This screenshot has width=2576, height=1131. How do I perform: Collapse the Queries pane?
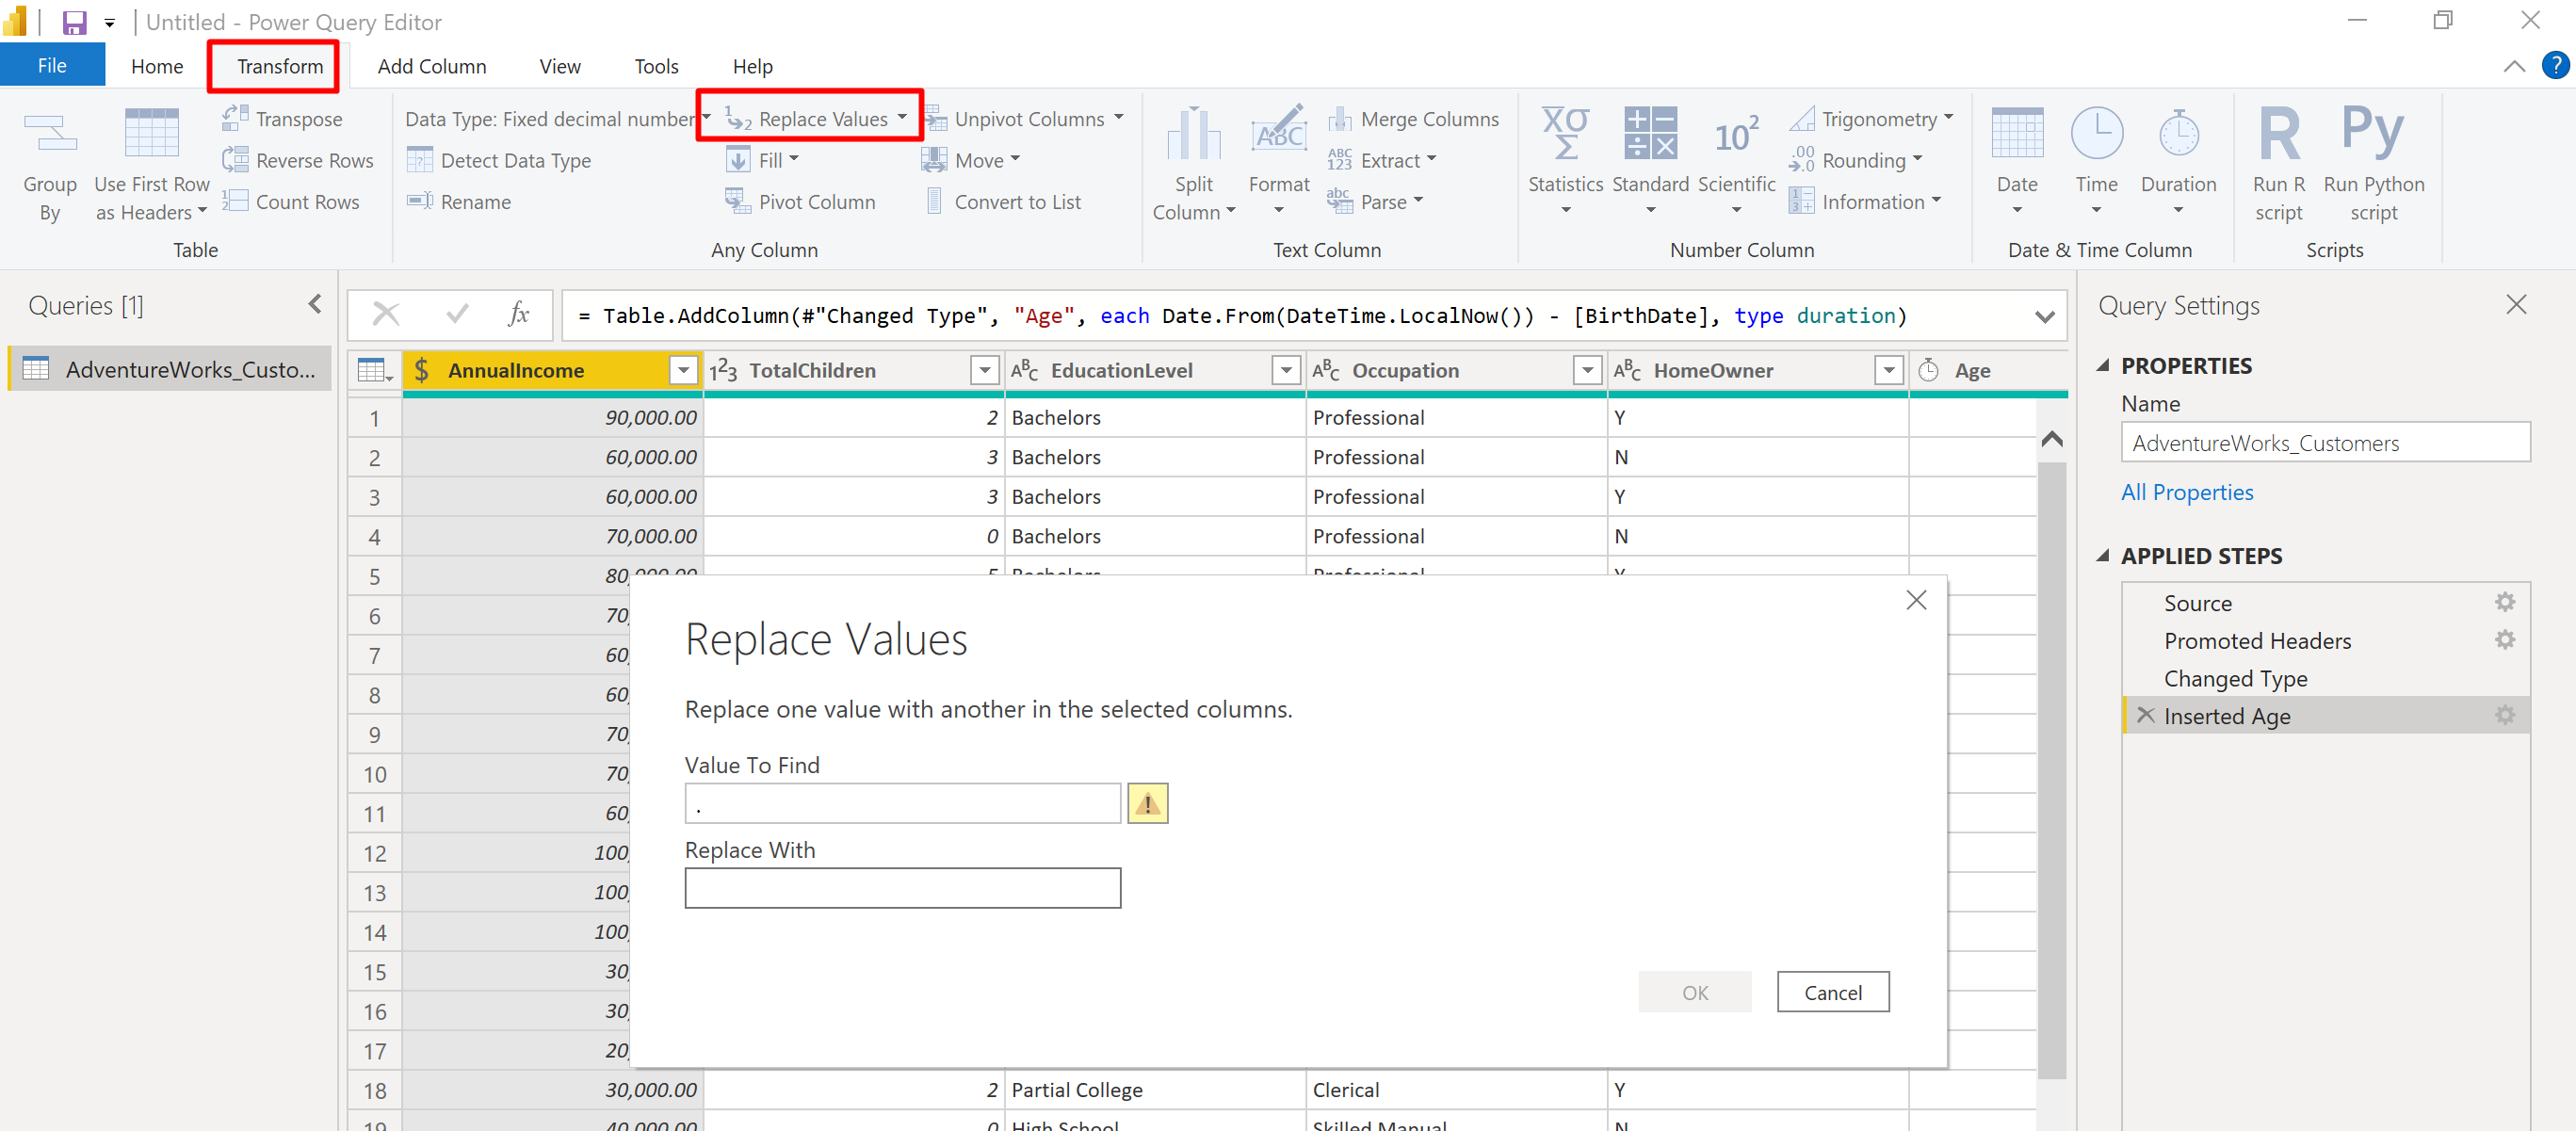314,304
